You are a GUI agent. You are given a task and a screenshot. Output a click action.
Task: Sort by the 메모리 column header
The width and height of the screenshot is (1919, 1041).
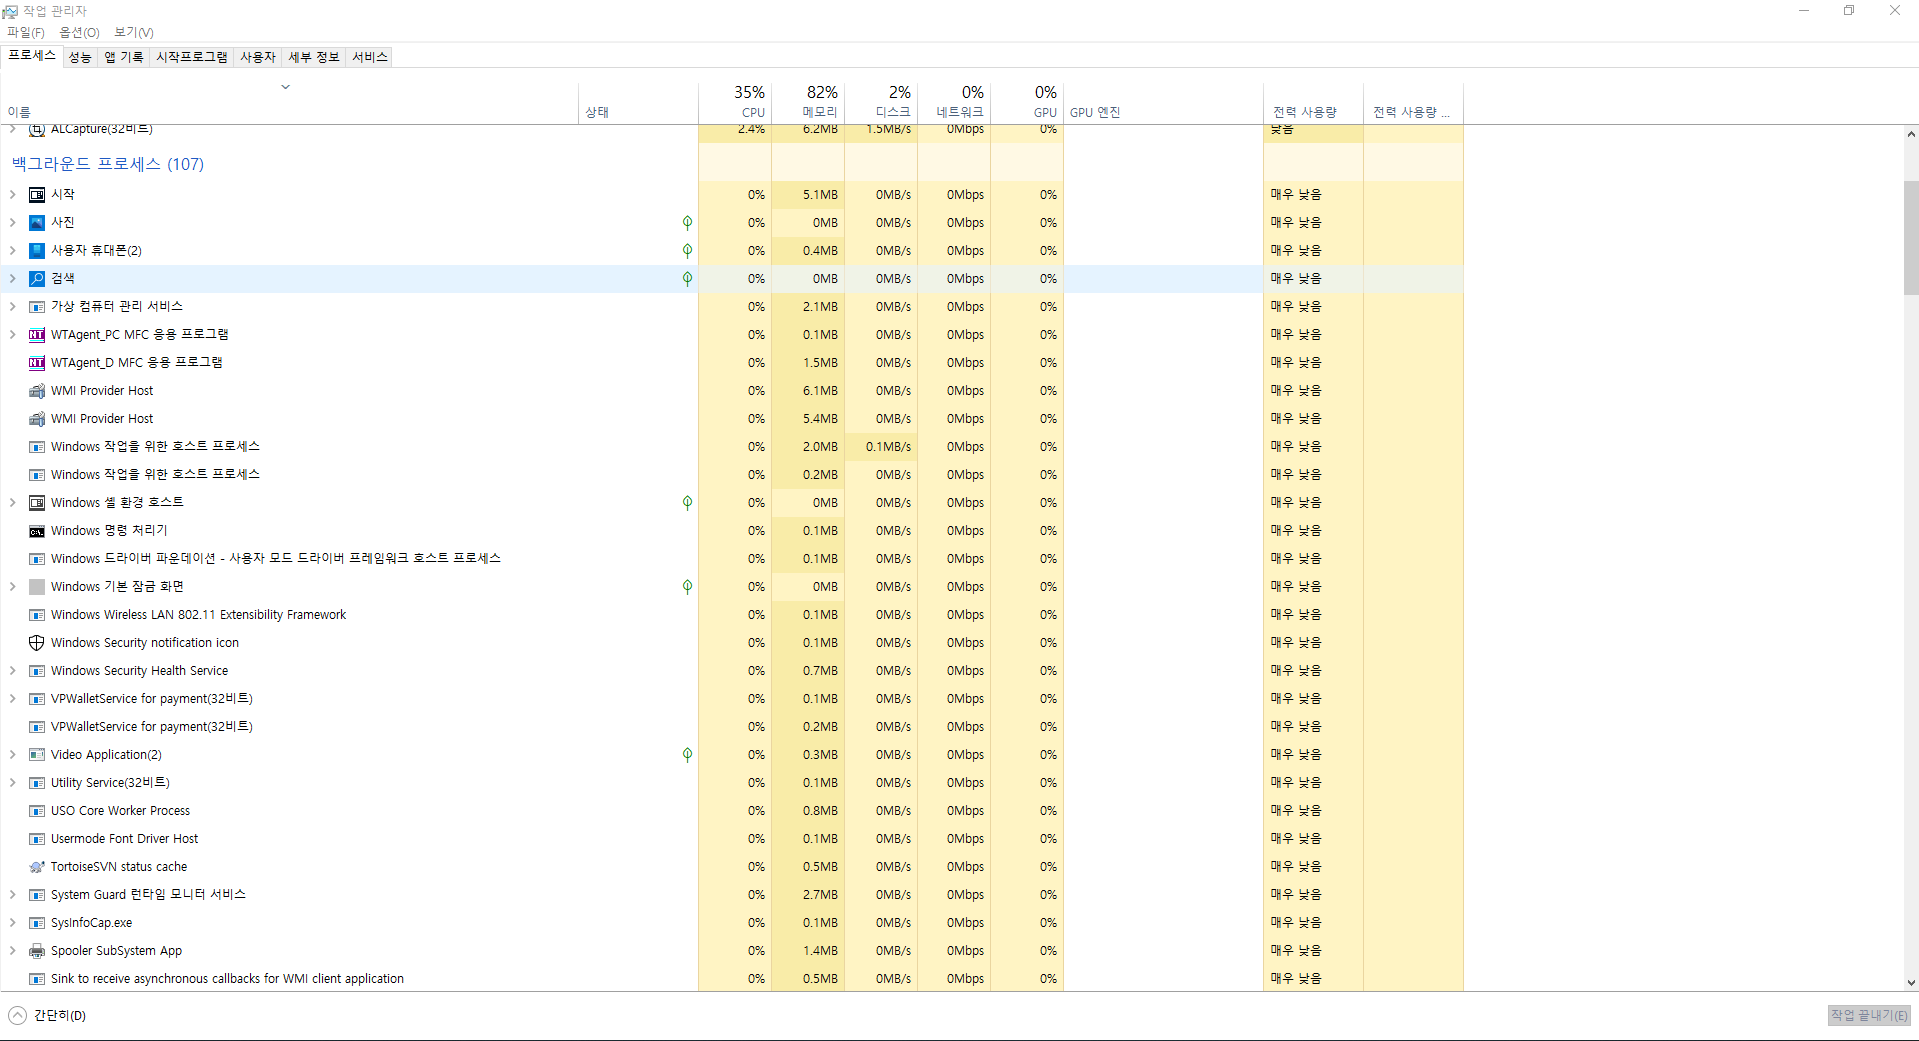(x=808, y=102)
